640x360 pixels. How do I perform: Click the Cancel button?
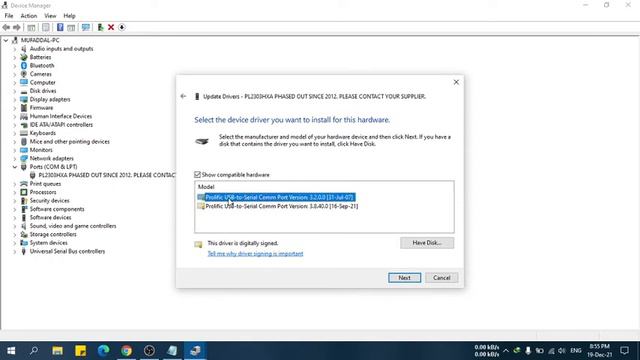click(x=442, y=278)
